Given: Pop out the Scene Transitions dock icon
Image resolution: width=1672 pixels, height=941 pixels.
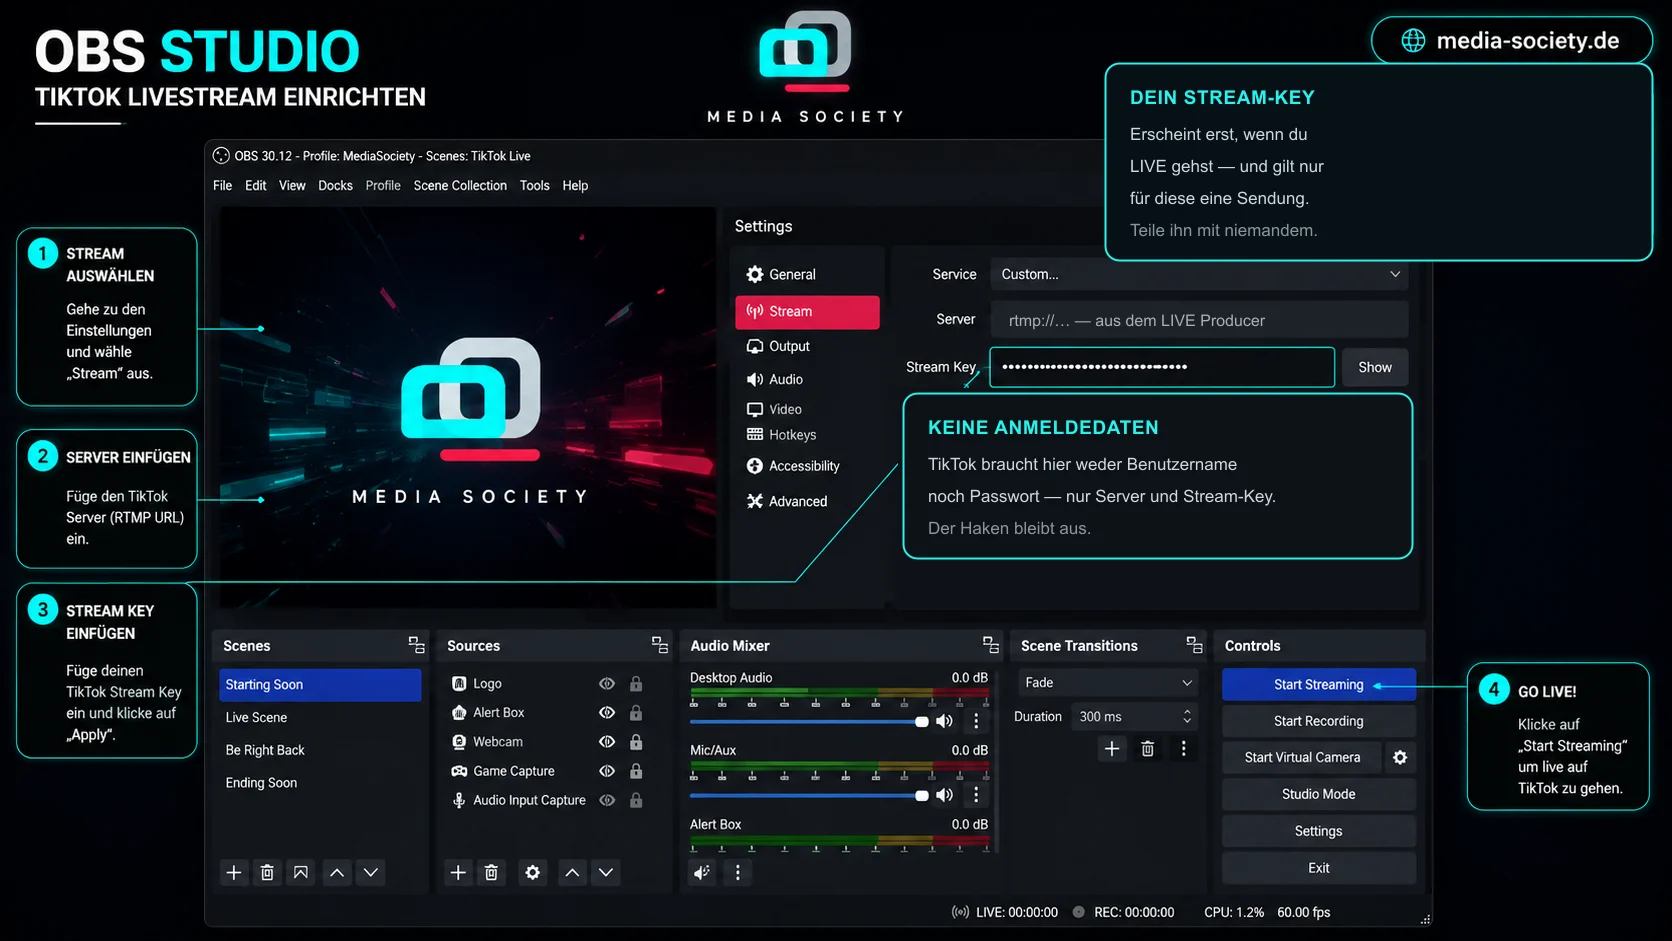Looking at the screenshot, I should tap(1194, 645).
